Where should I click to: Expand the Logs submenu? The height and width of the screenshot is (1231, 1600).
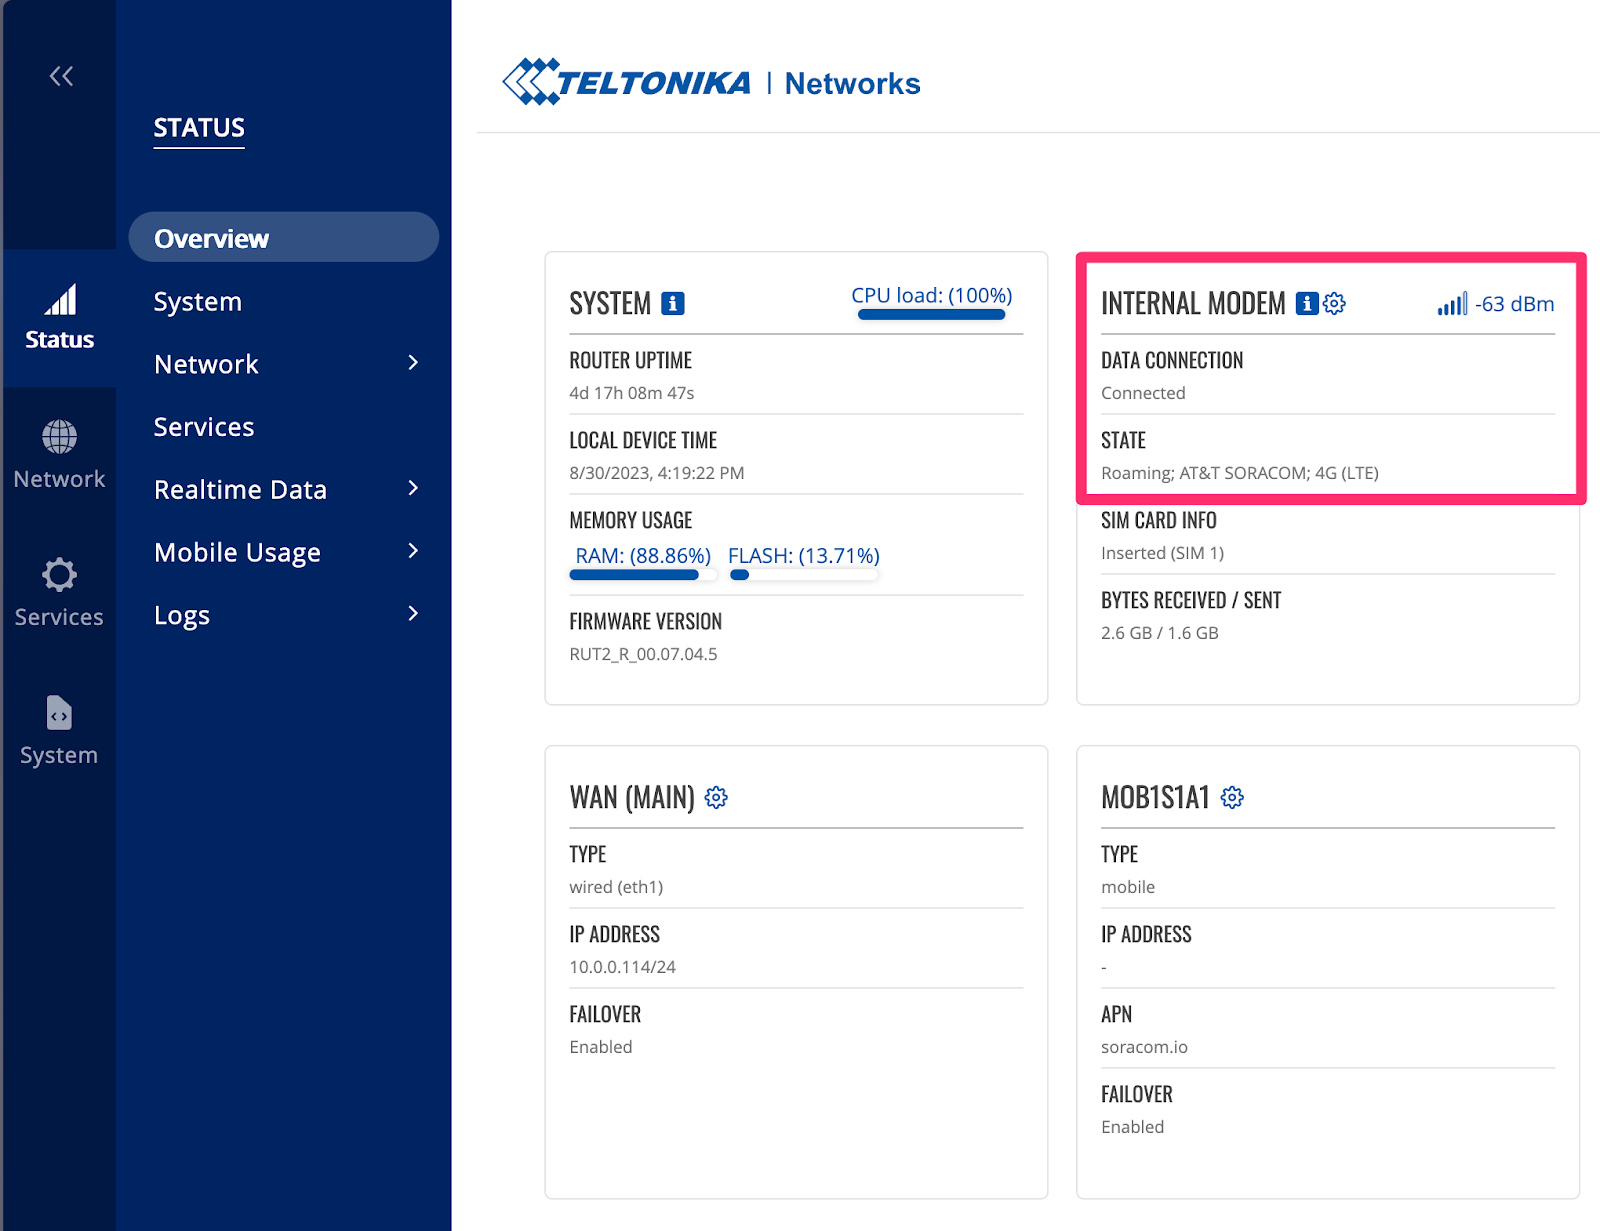click(413, 614)
